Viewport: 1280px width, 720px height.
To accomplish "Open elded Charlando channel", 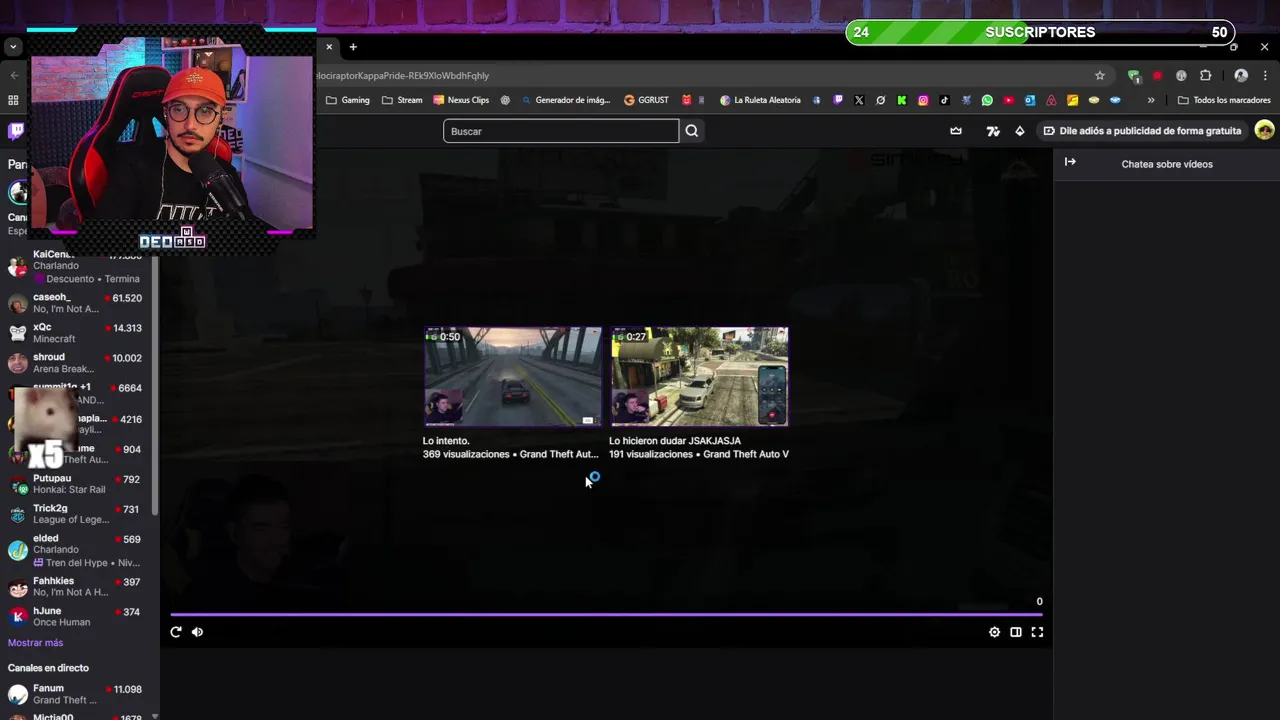I will coord(78,550).
